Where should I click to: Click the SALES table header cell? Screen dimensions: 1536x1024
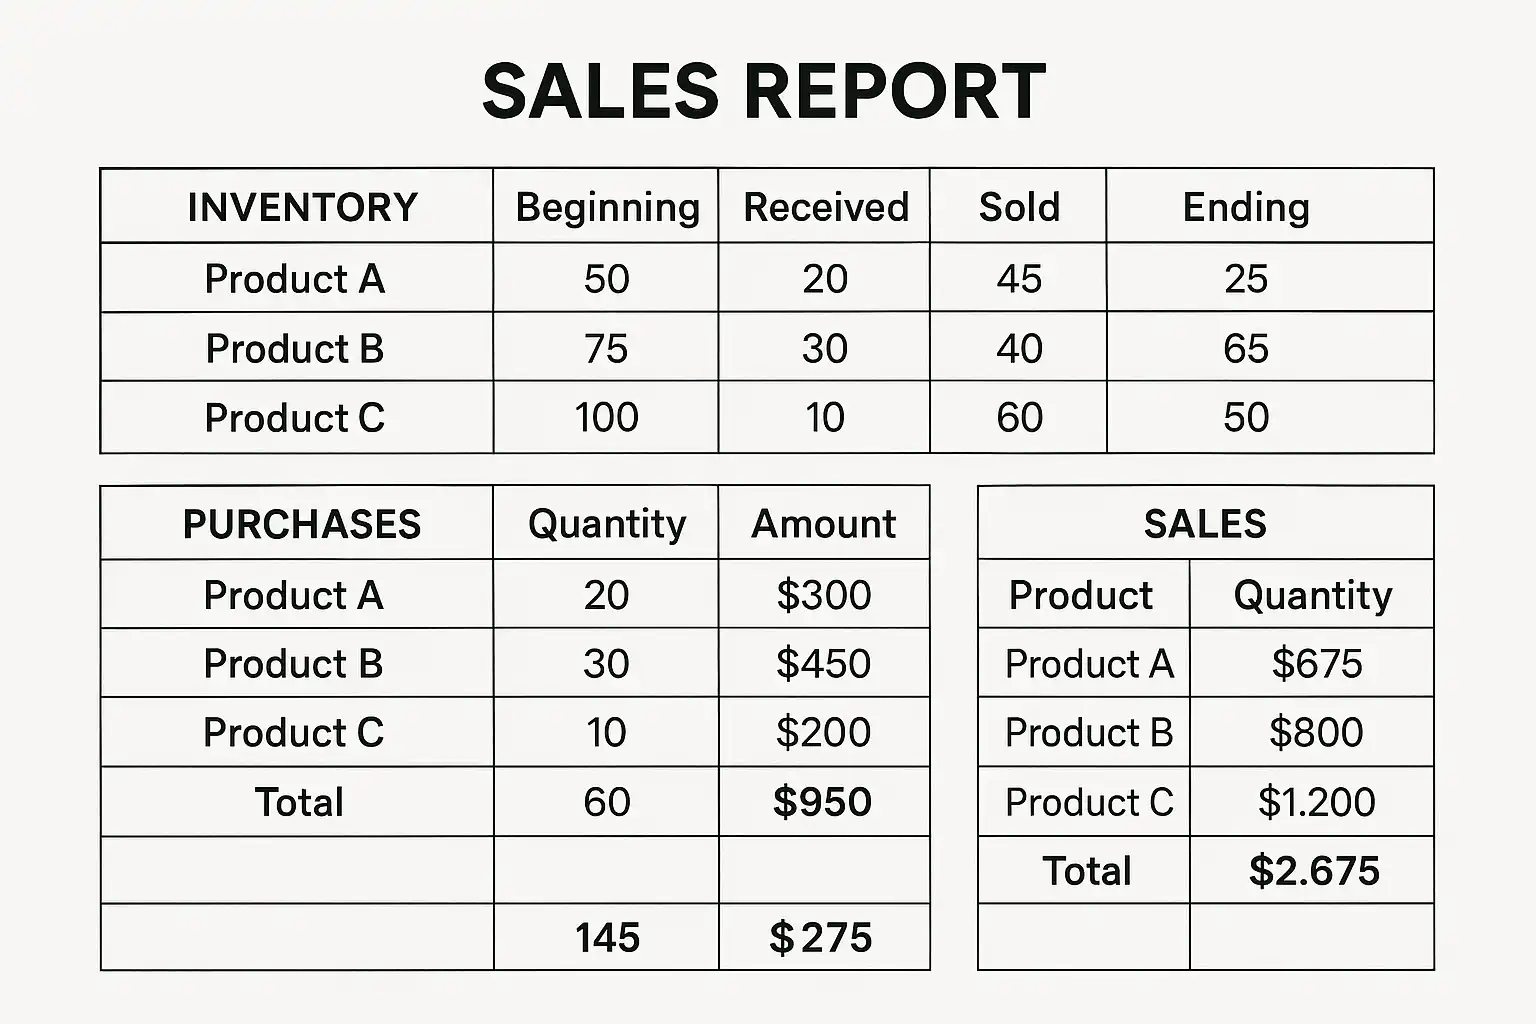[1205, 524]
